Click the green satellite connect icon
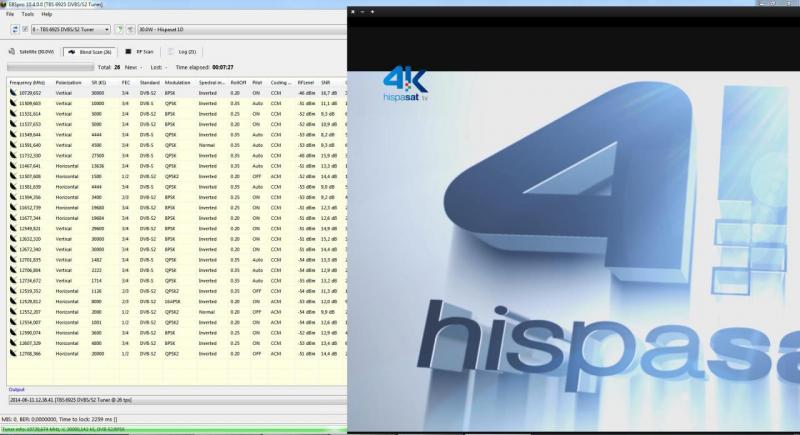800x435 pixels. [119, 29]
